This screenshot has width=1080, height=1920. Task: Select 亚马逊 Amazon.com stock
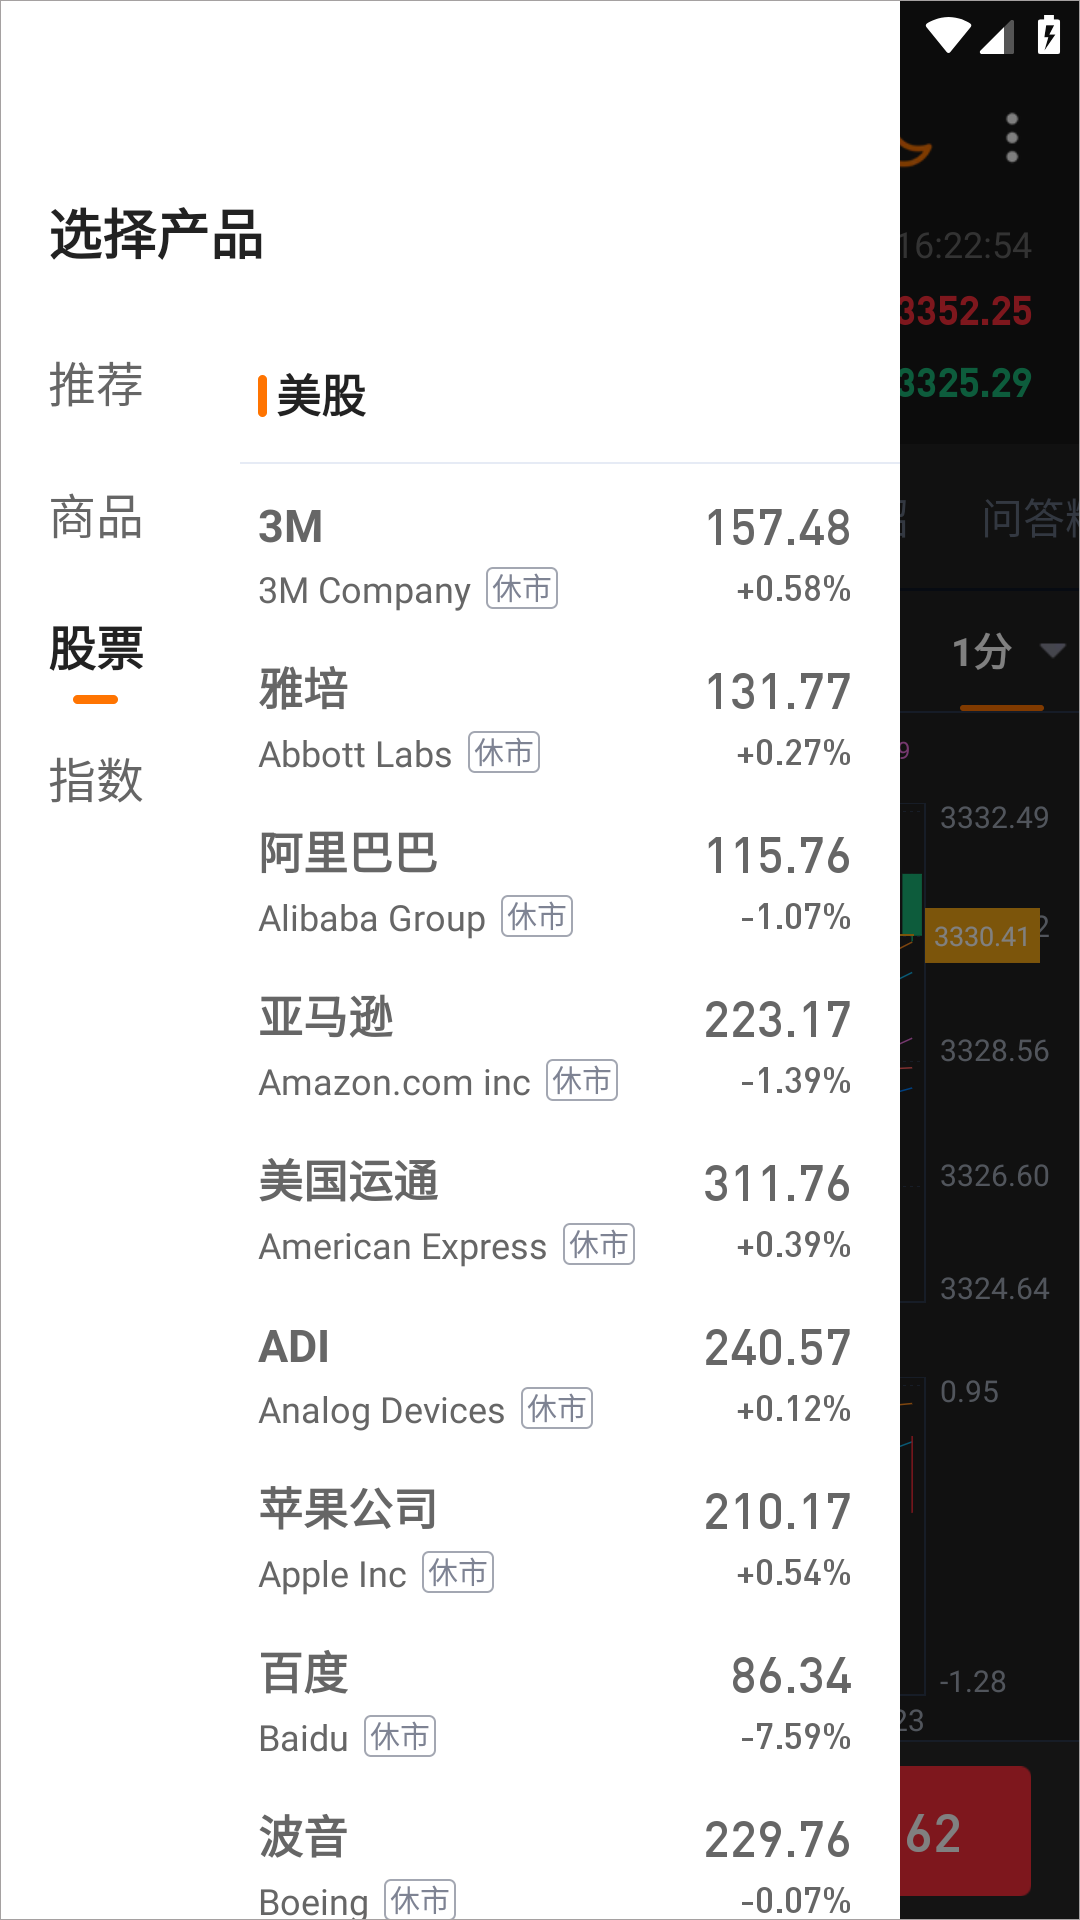555,1048
